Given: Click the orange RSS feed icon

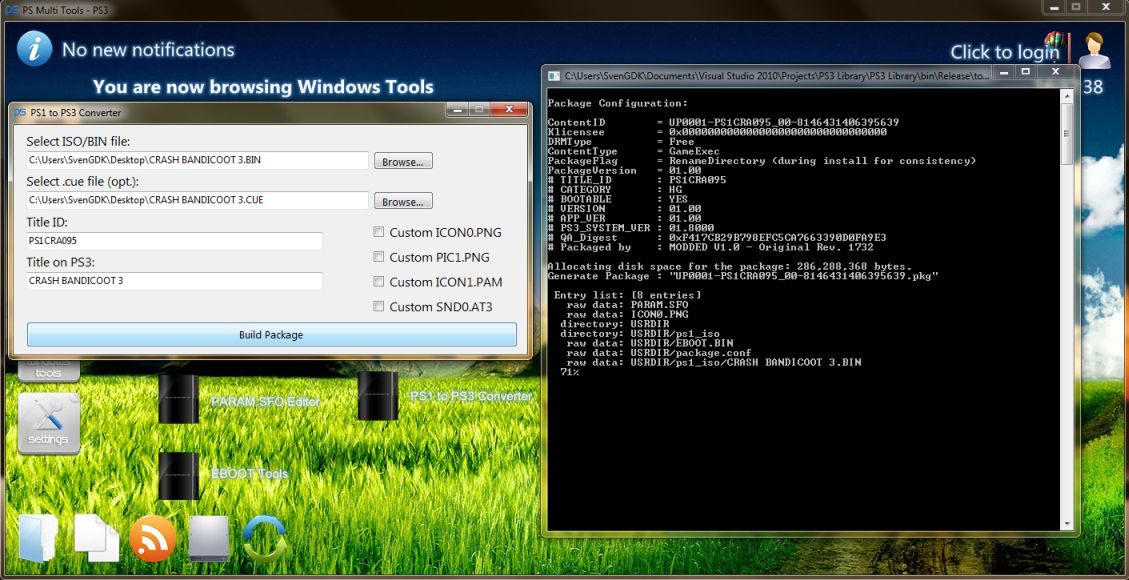Looking at the screenshot, I should pyautogui.click(x=153, y=537).
